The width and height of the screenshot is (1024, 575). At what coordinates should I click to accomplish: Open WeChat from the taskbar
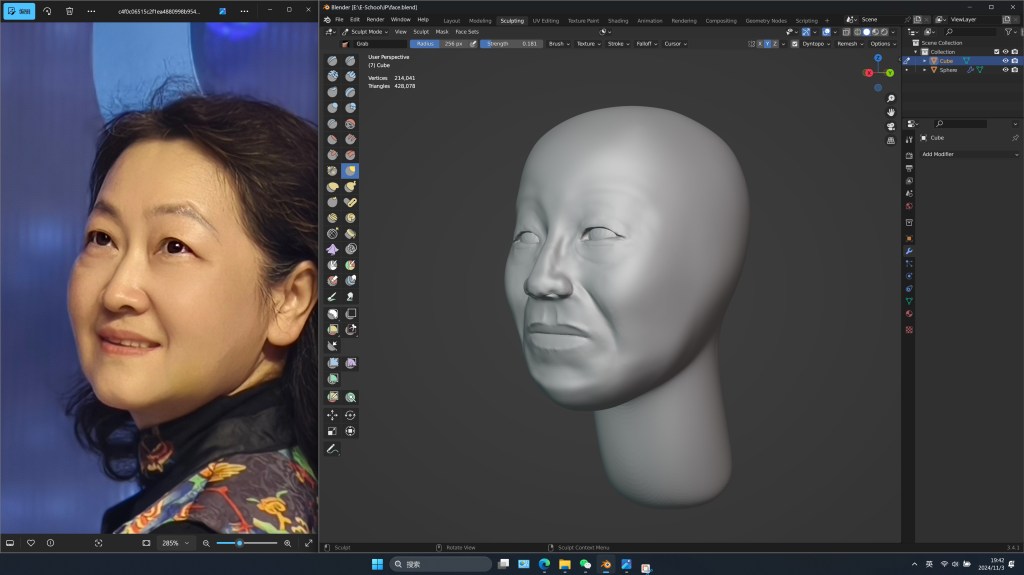(585, 565)
